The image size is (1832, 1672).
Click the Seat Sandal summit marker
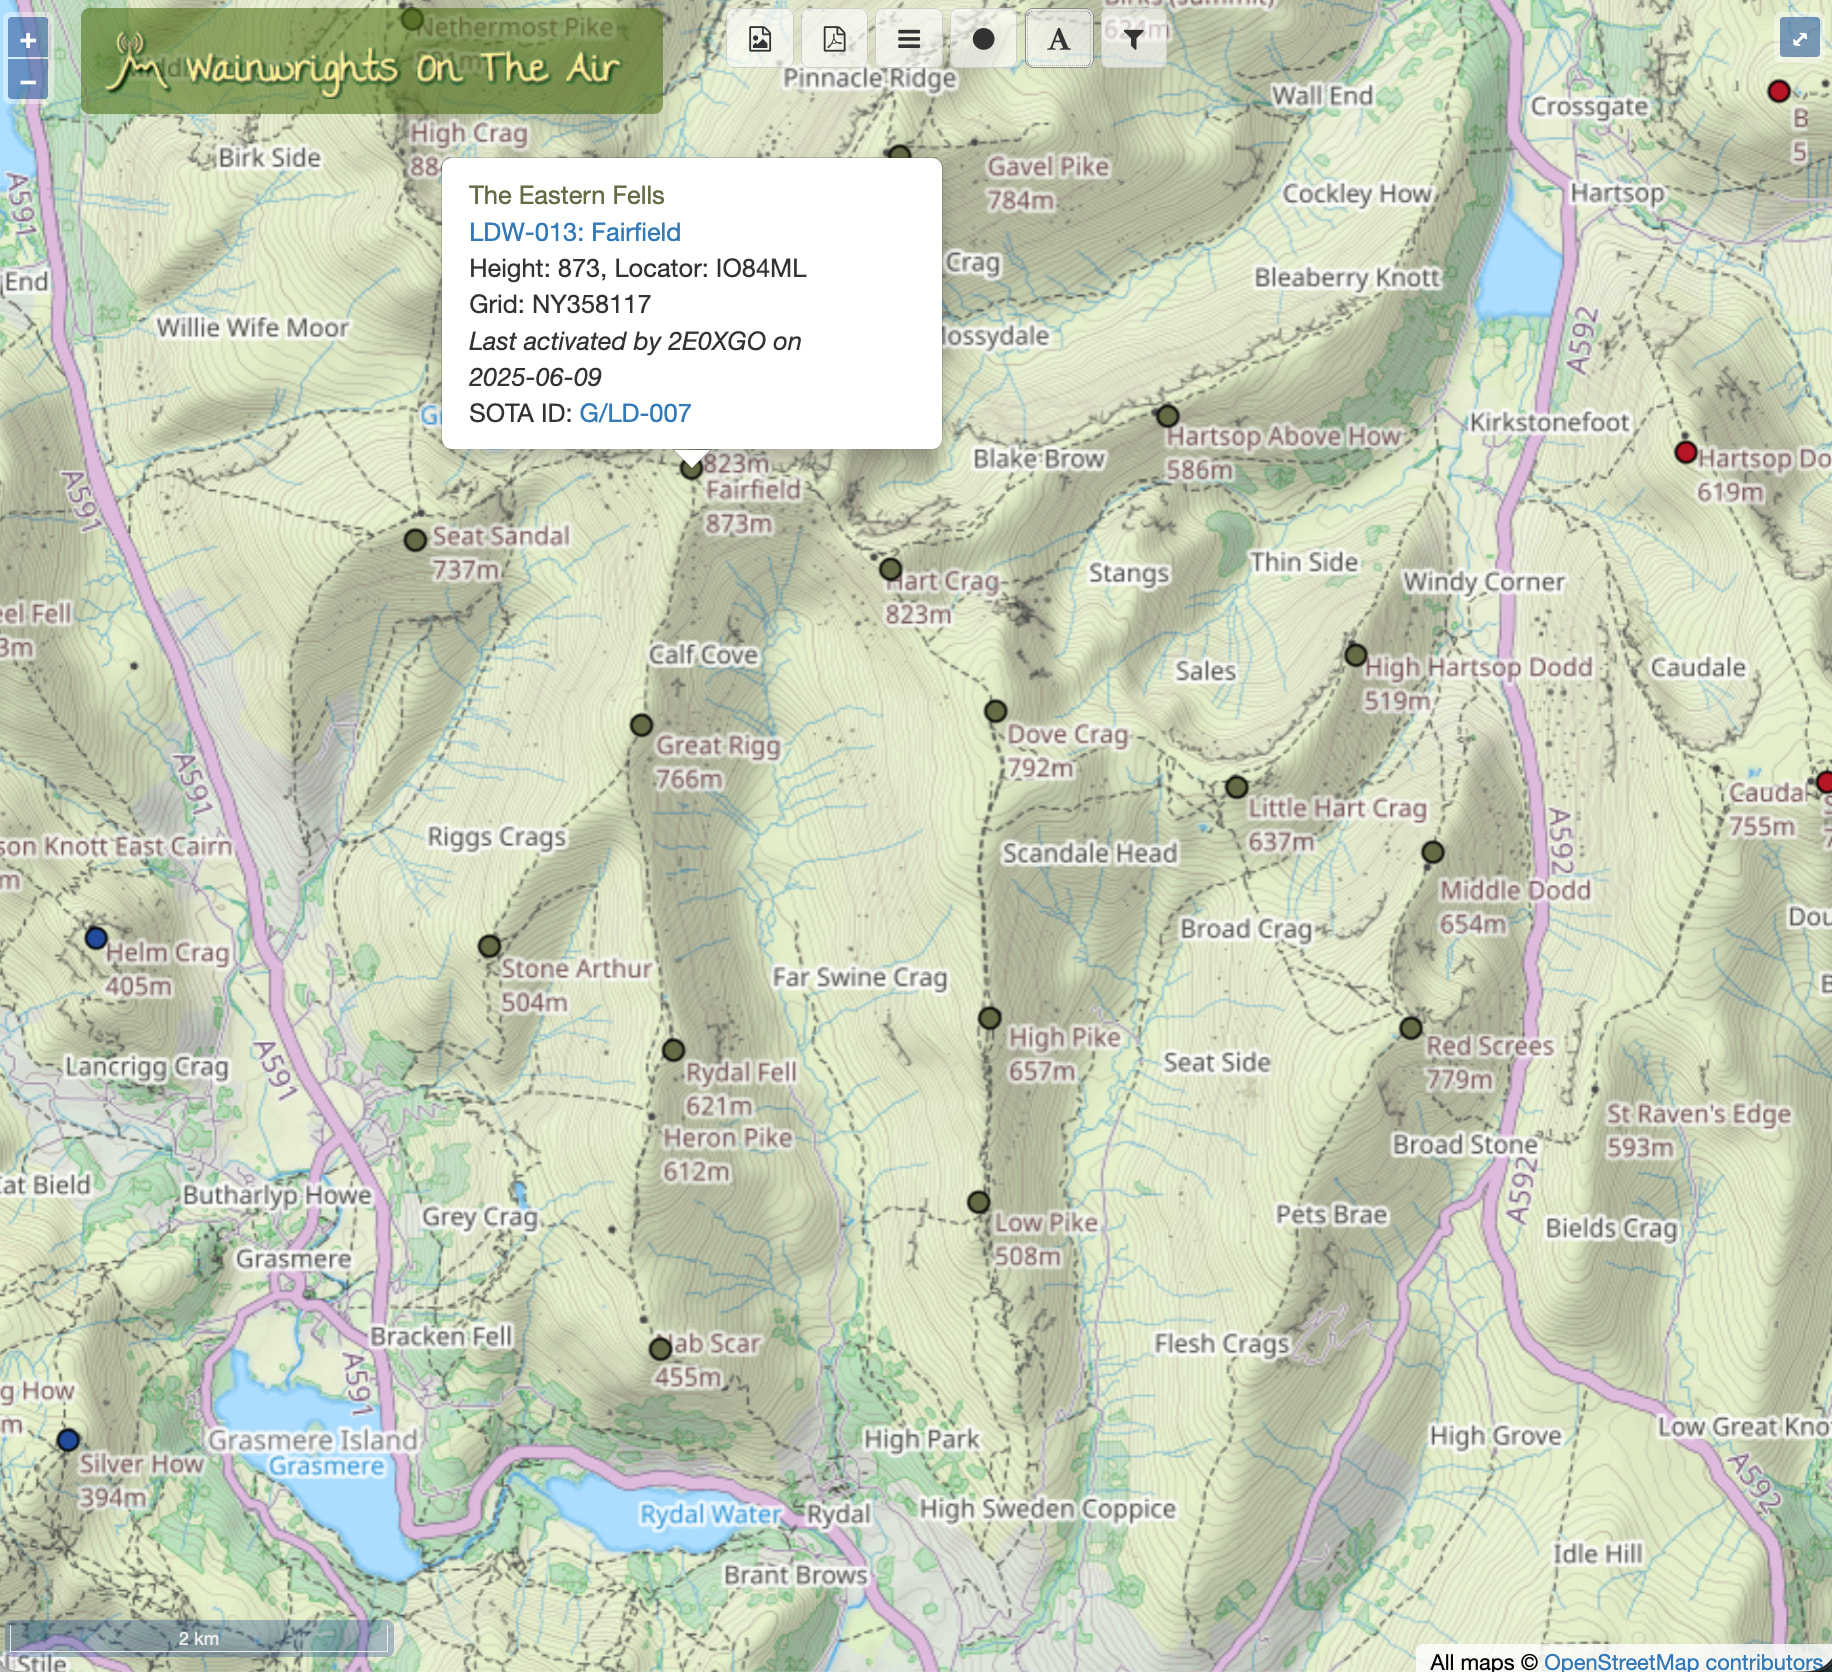pos(415,540)
